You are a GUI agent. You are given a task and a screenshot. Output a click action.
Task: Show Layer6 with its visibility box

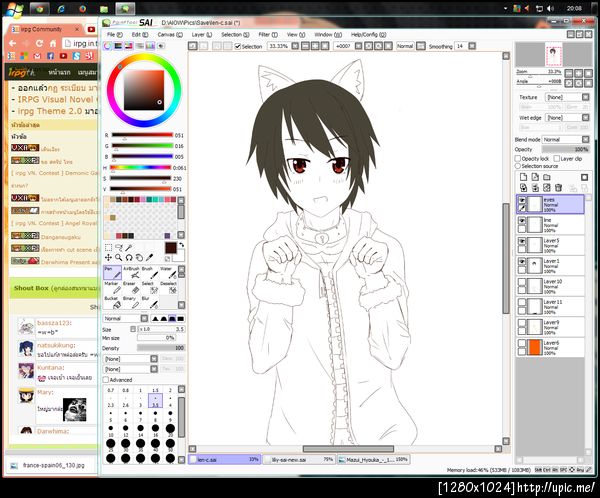pyautogui.click(x=522, y=343)
